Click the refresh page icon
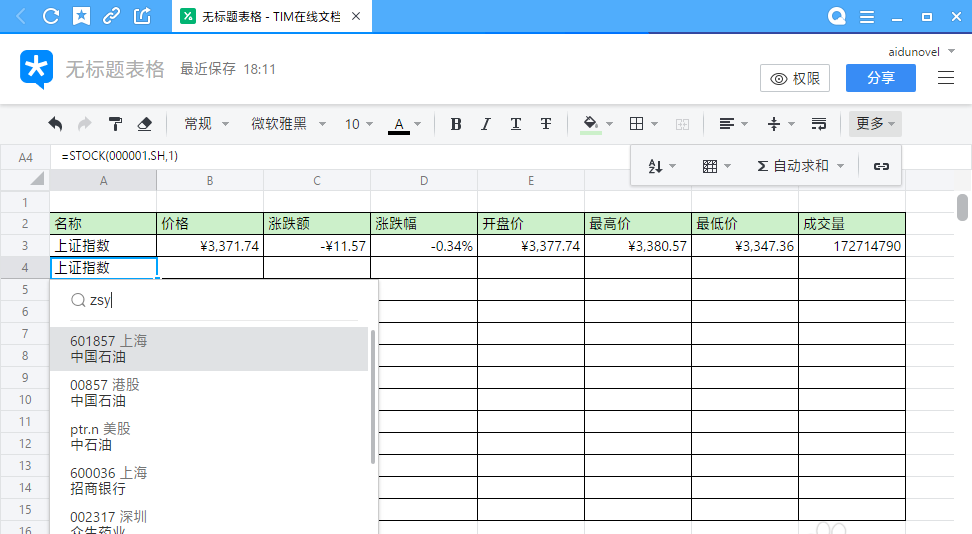This screenshot has height=534, width=972. [51, 16]
